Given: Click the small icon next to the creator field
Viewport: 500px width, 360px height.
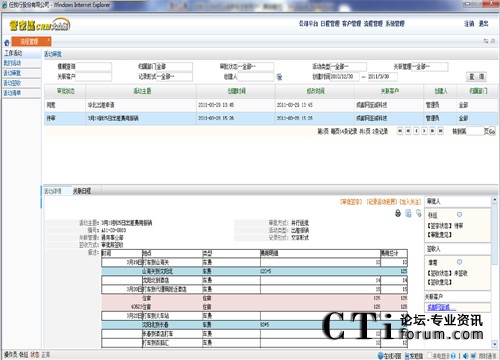Looking at the screenshot, I should click(x=279, y=77).
